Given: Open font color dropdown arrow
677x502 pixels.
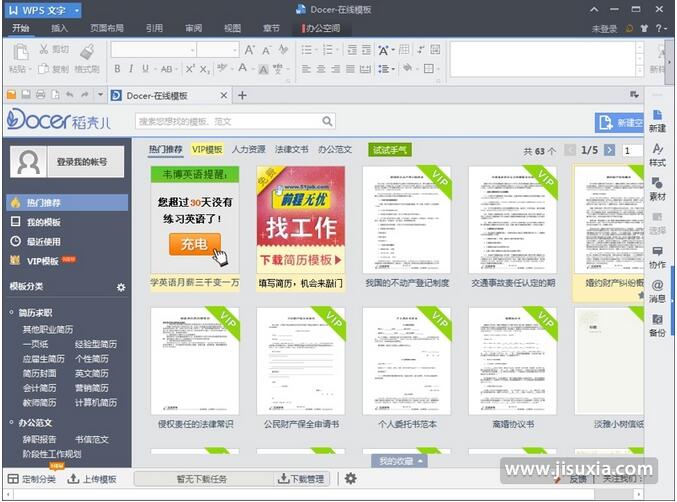Looking at the screenshot, I should click(x=251, y=69).
